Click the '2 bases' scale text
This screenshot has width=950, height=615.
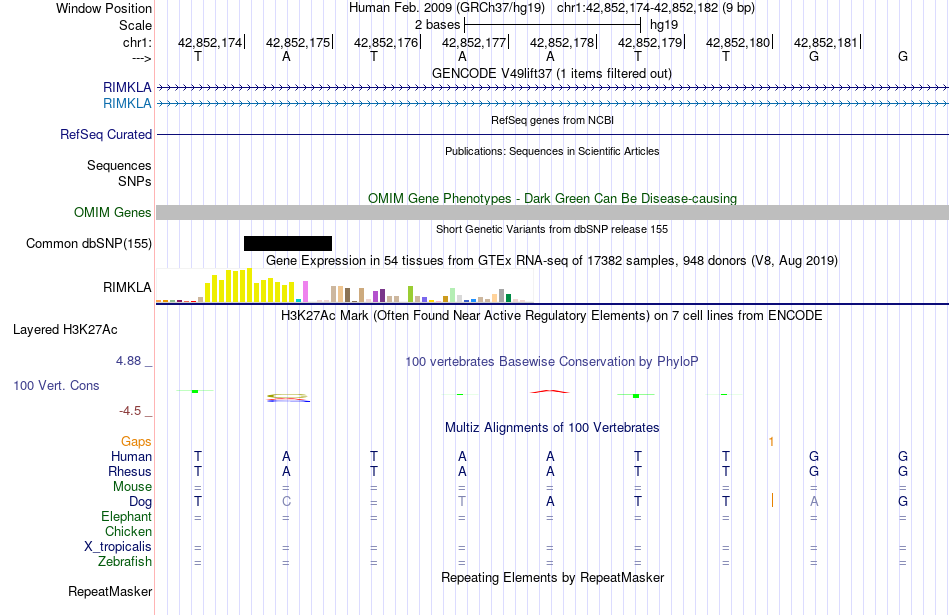pos(437,25)
